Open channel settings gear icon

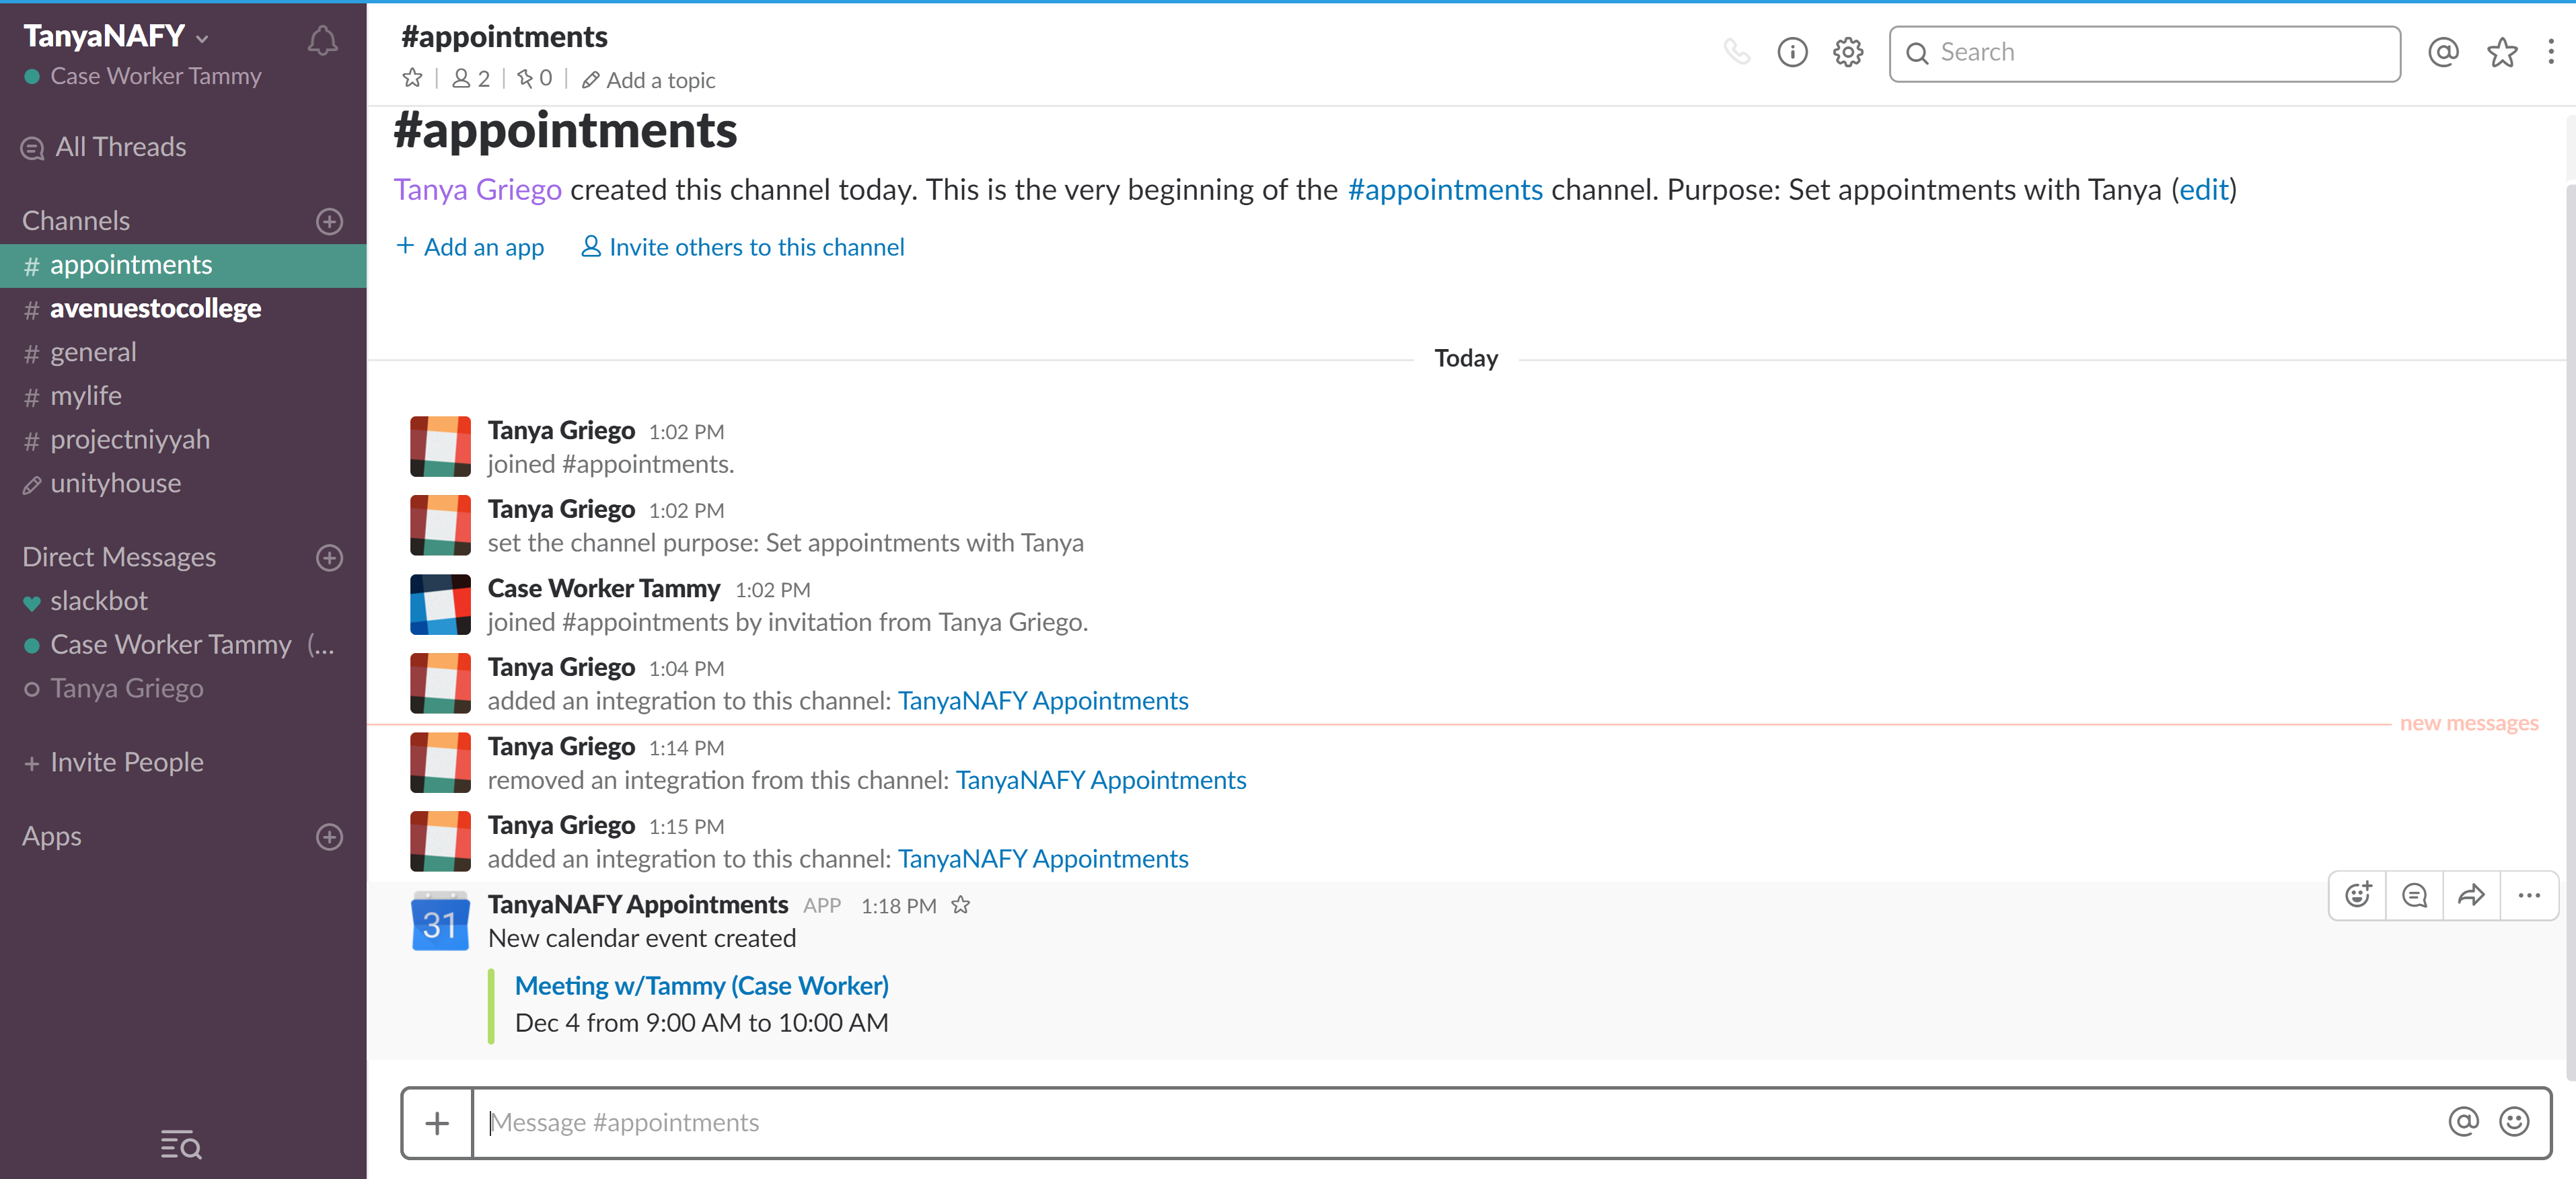pyautogui.click(x=1848, y=52)
